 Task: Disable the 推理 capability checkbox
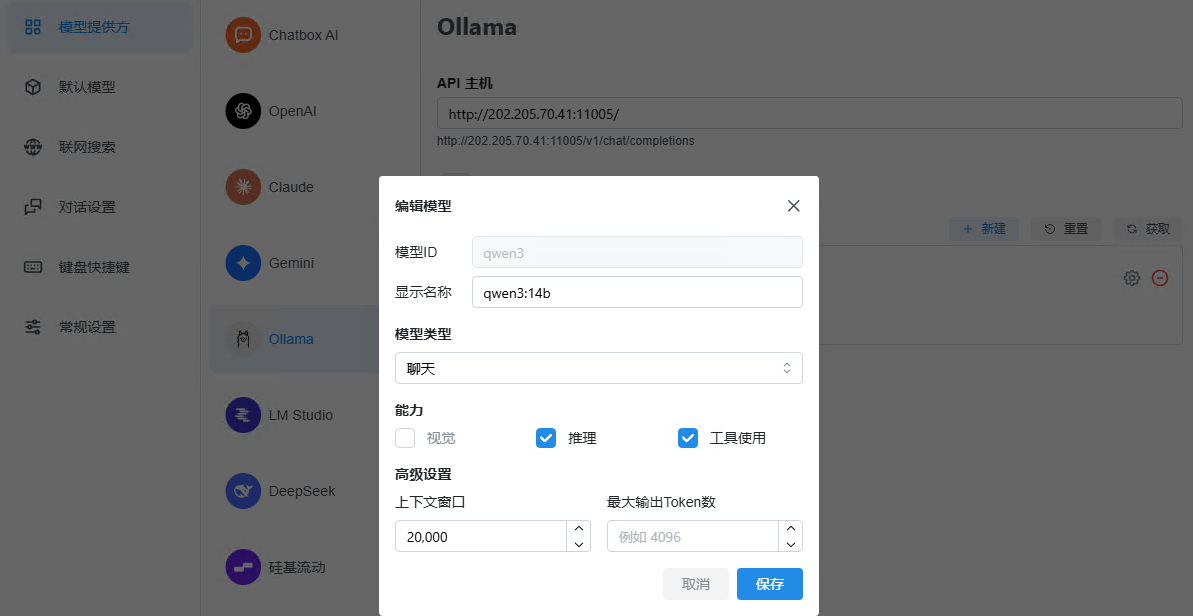(545, 438)
